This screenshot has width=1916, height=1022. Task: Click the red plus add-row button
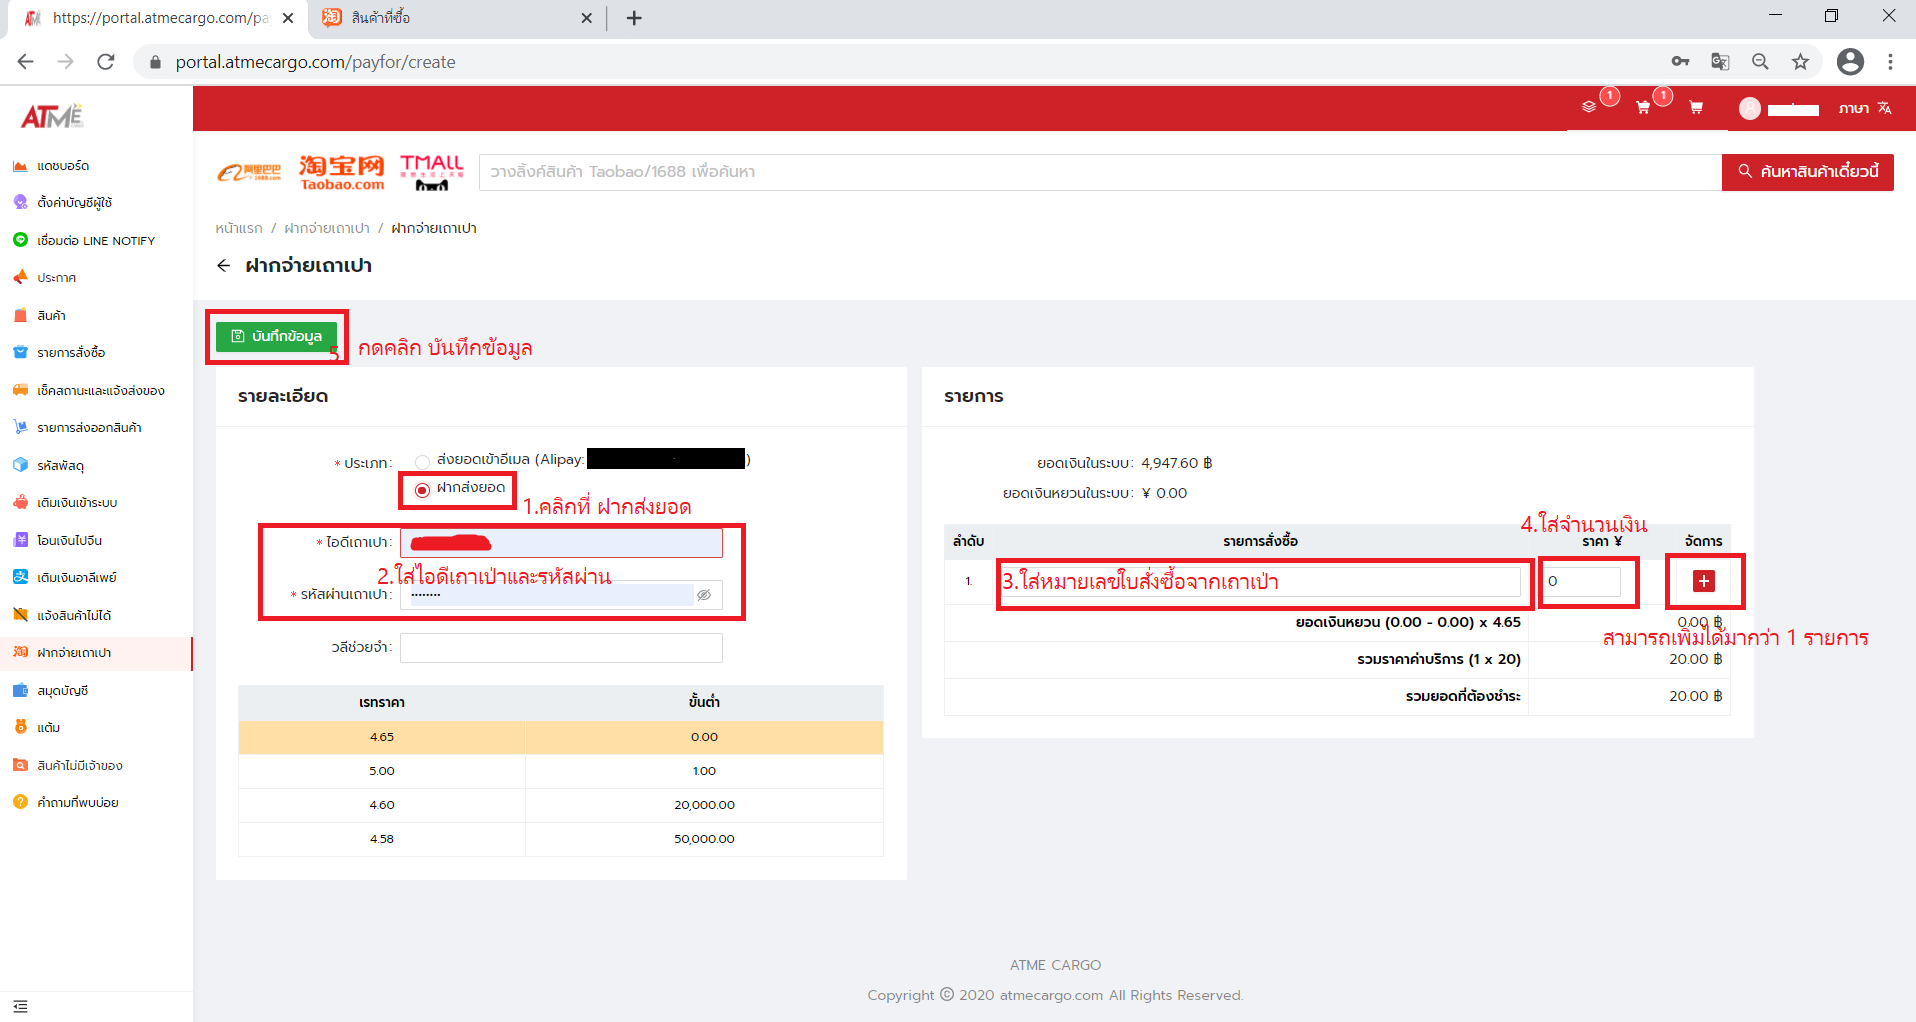(x=1704, y=581)
